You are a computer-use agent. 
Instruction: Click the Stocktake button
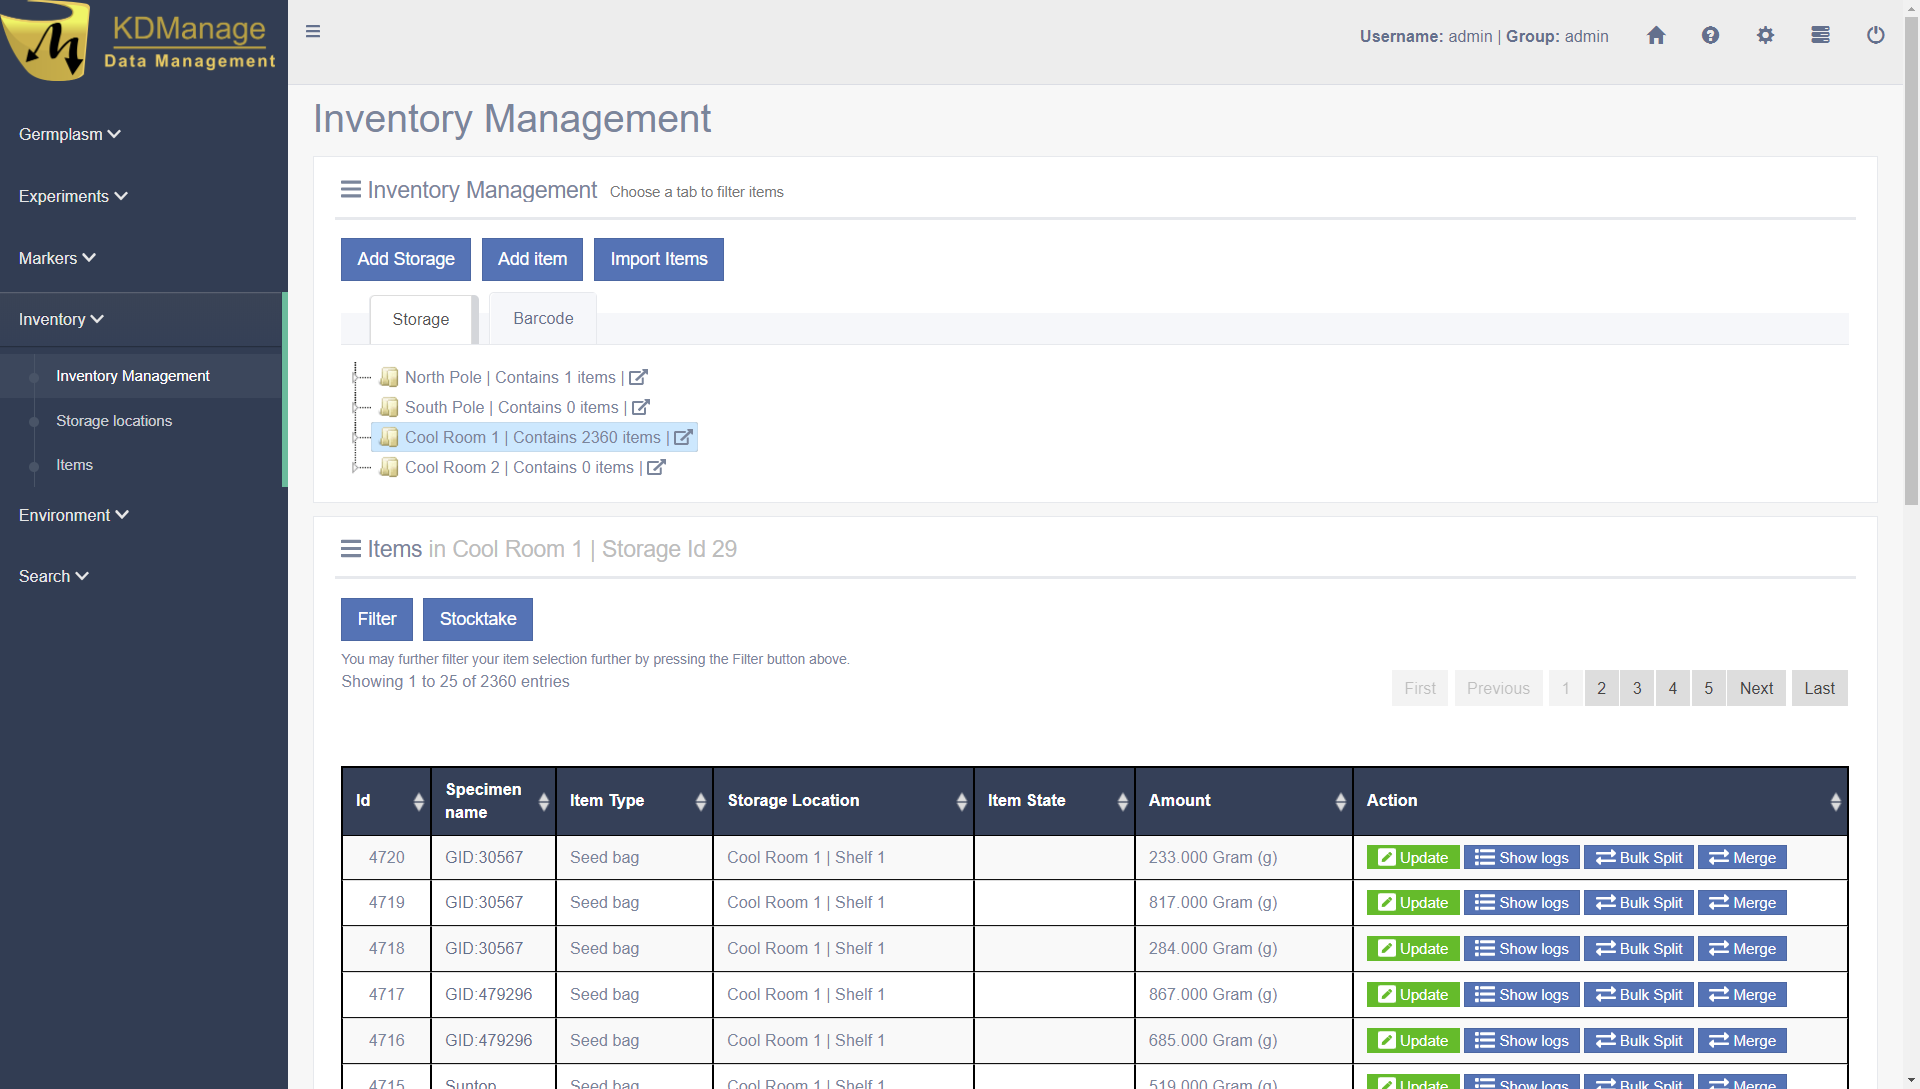click(478, 619)
